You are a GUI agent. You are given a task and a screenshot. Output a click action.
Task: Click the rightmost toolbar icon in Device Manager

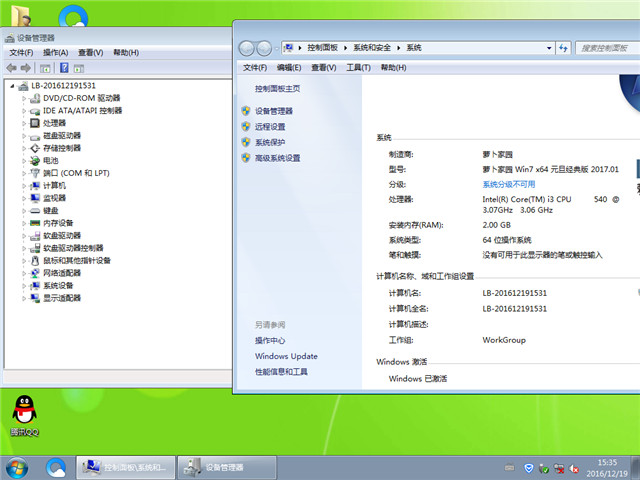(x=79, y=68)
